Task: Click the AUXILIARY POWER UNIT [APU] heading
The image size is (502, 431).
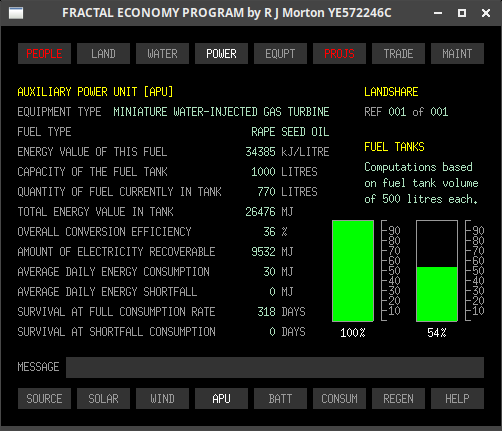Action: 95,92
